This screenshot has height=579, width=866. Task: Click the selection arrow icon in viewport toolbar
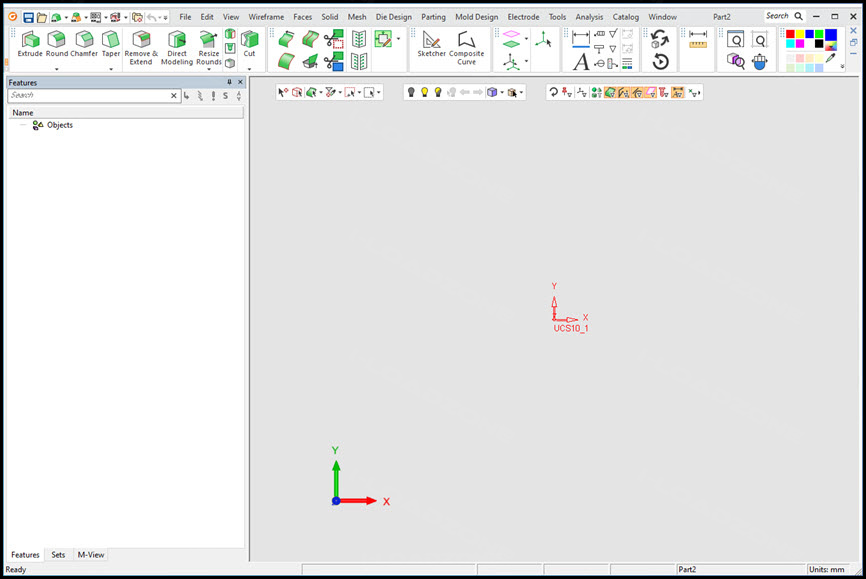click(x=283, y=92)
